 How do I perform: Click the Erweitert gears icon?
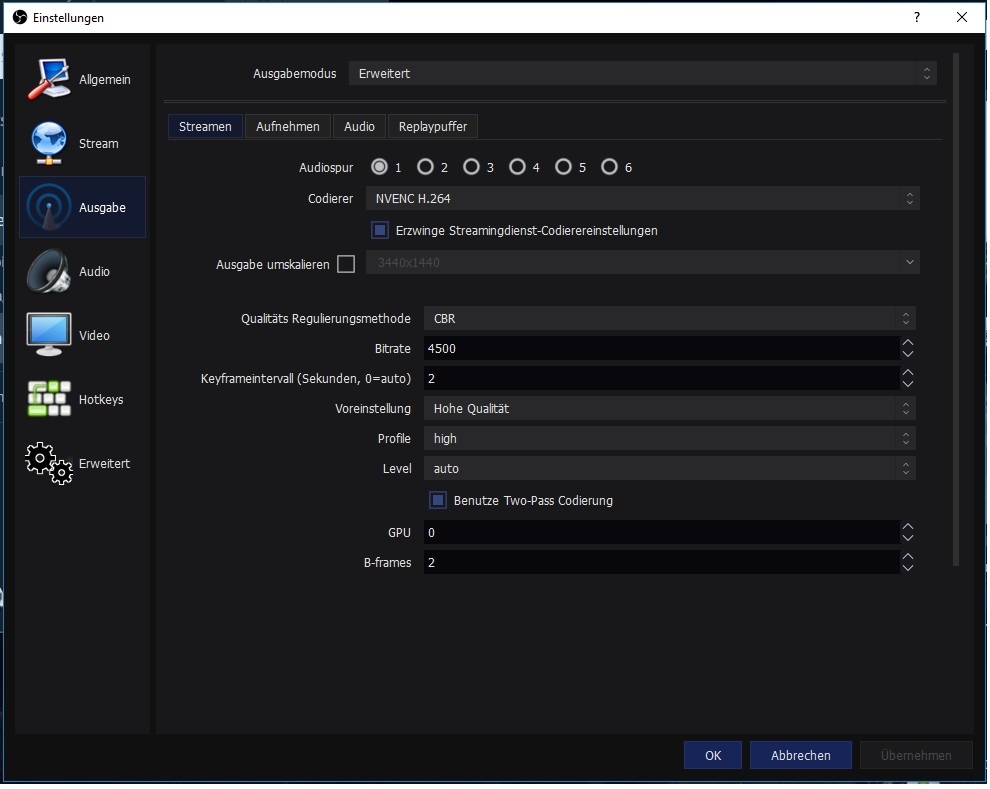point(49,464)
